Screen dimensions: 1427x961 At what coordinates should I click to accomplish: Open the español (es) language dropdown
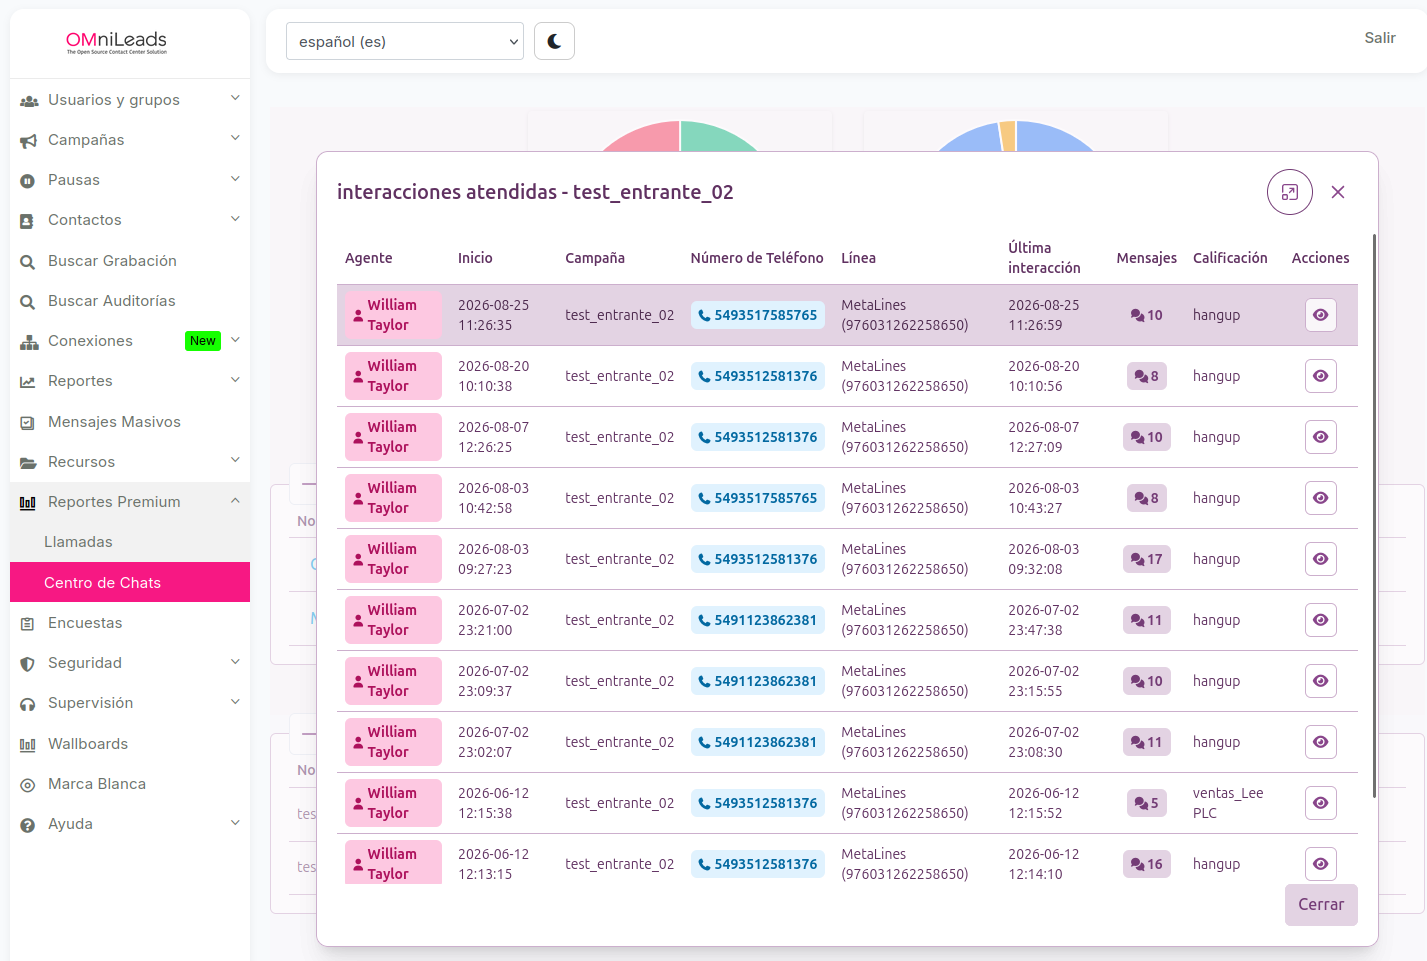405,42
